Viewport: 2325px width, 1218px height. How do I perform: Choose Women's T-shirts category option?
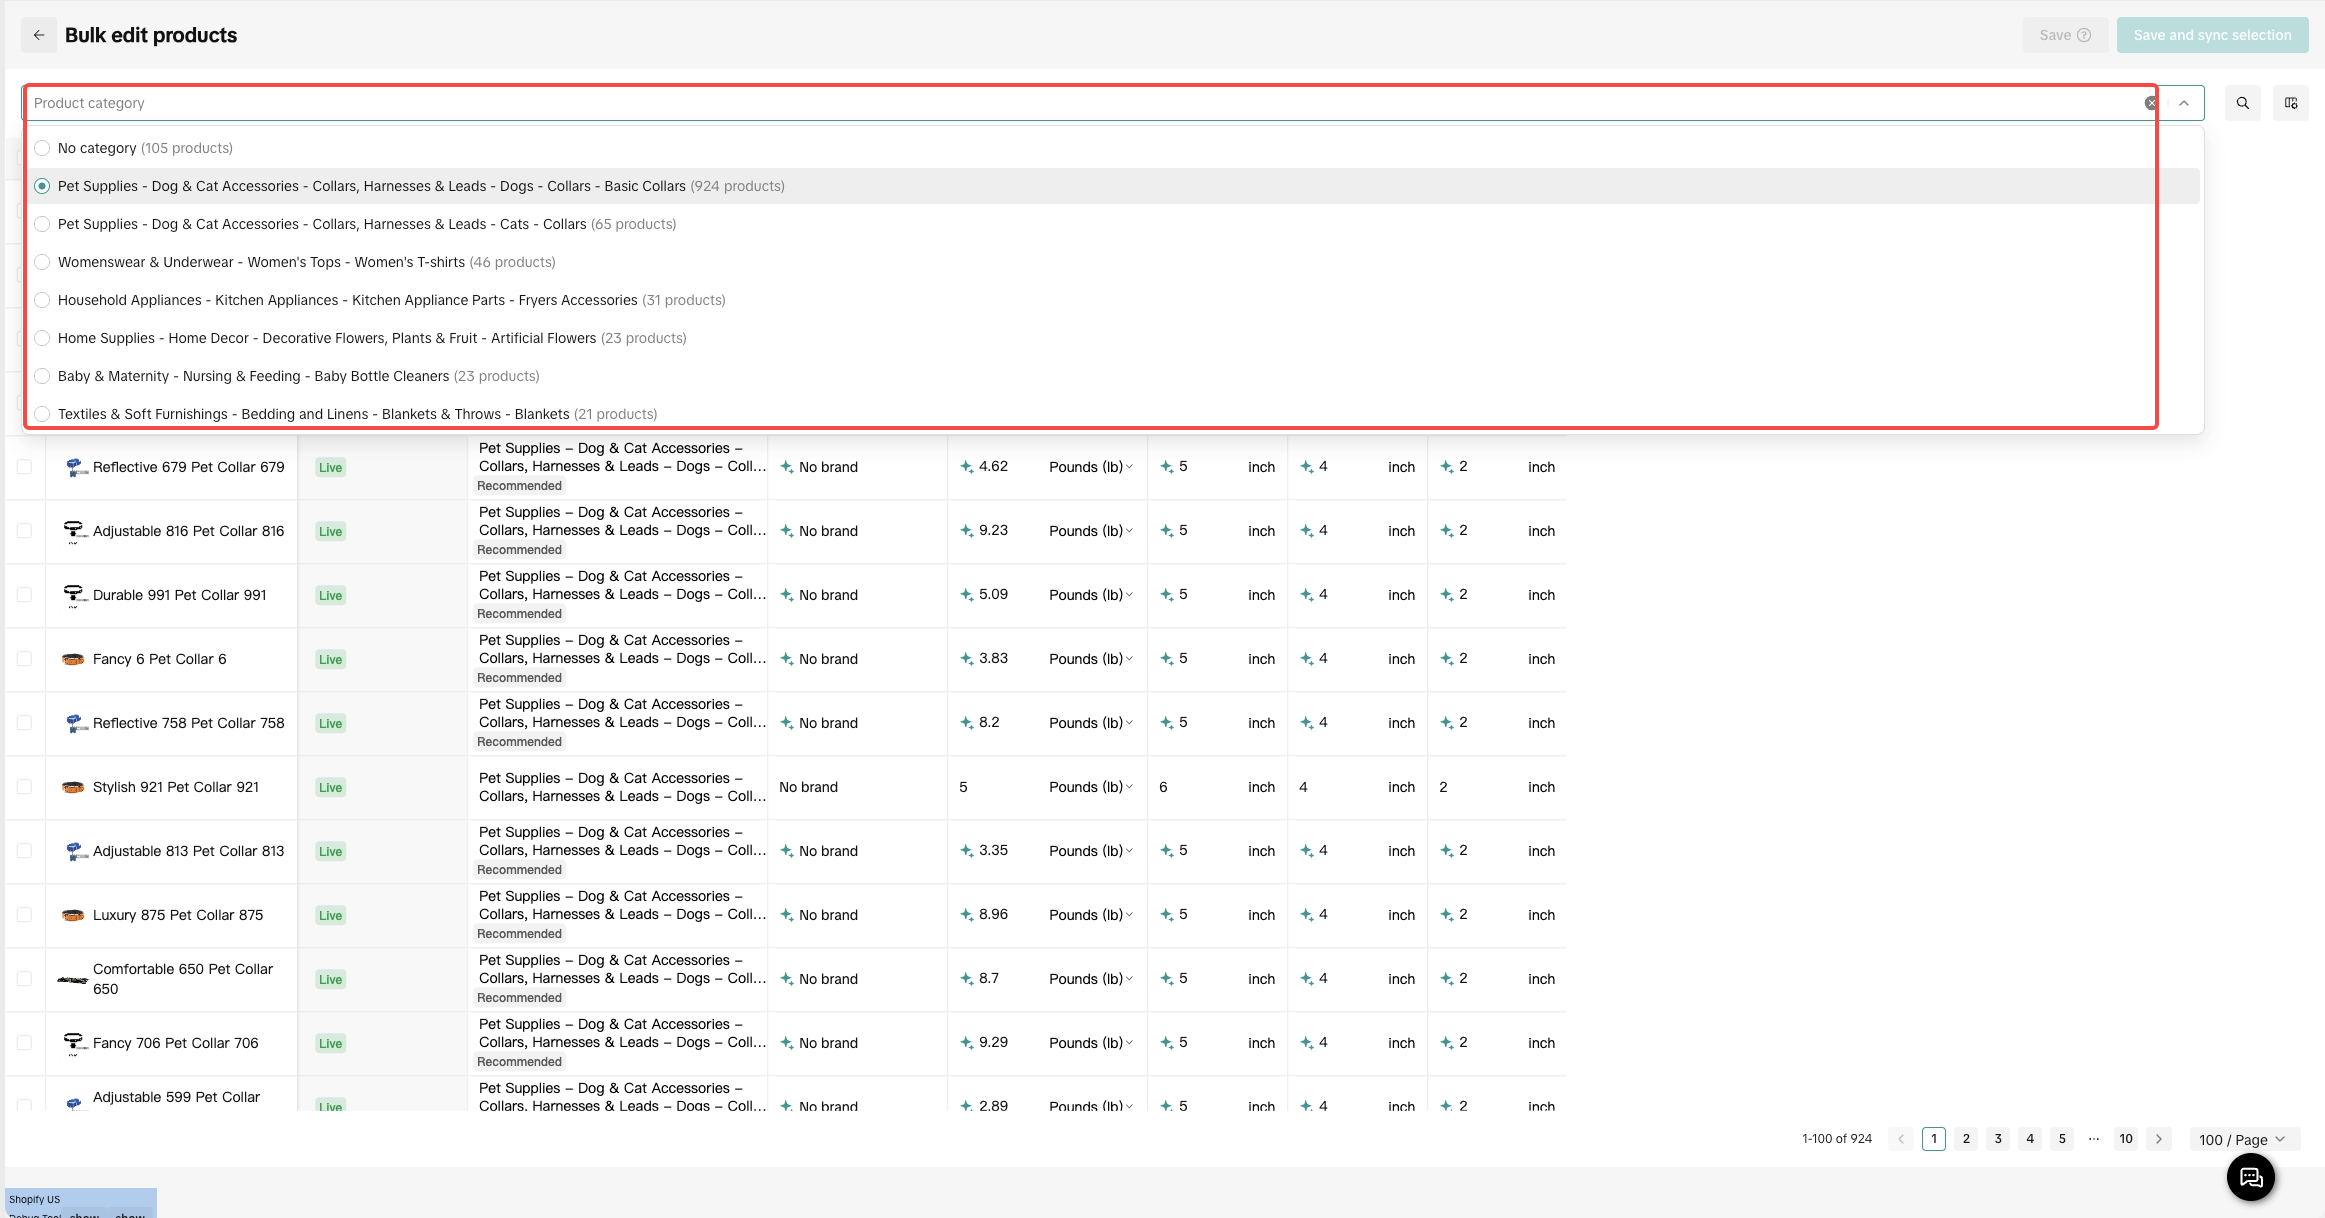tap(42, 262)
